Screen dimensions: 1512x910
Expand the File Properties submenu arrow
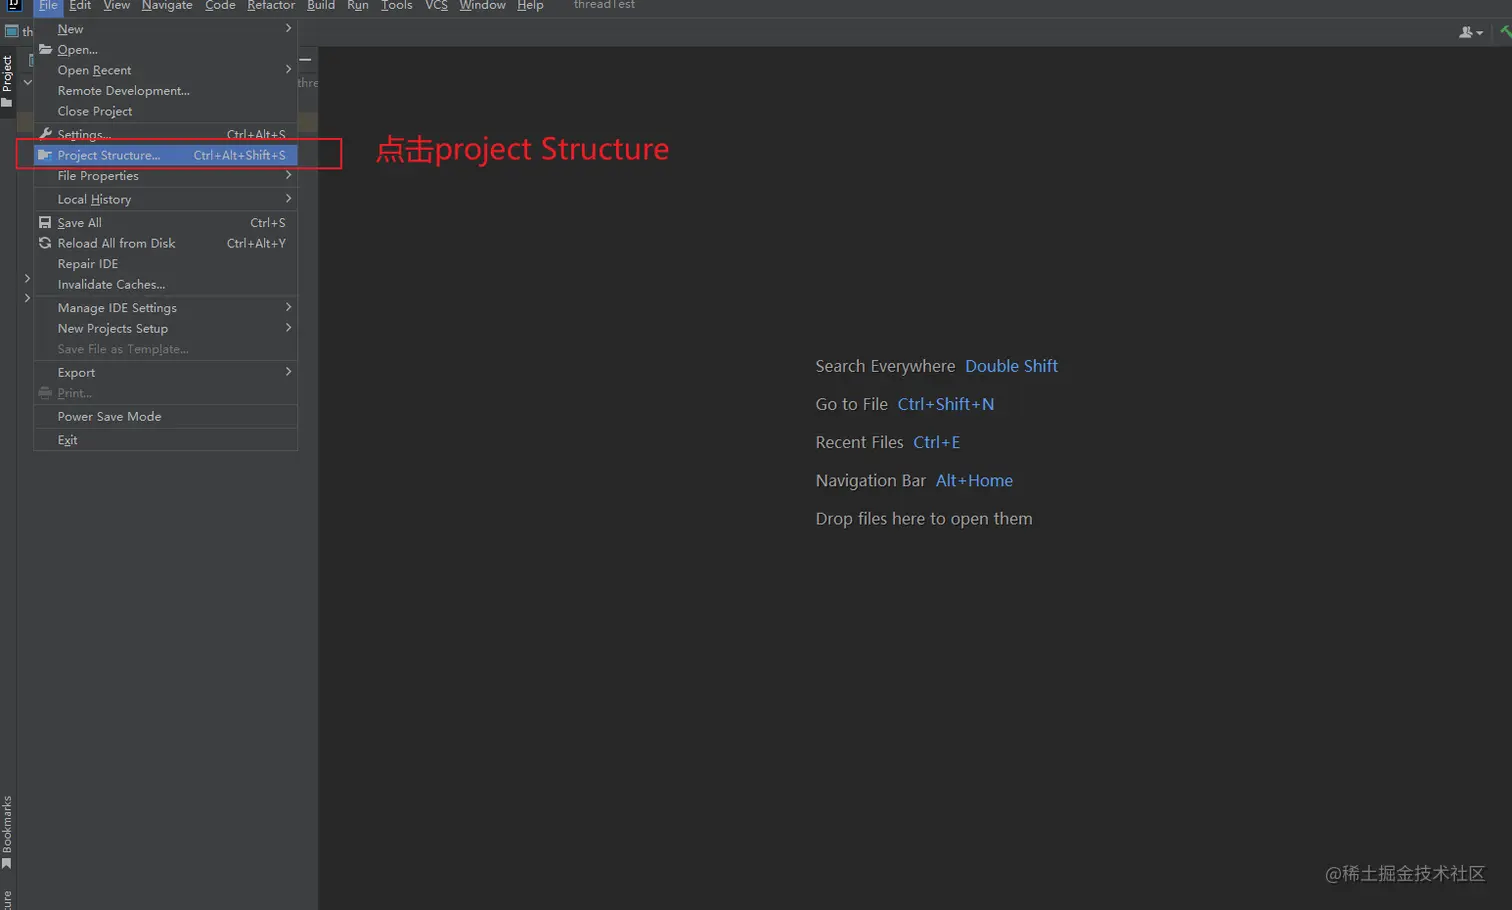tap(288, 175)
